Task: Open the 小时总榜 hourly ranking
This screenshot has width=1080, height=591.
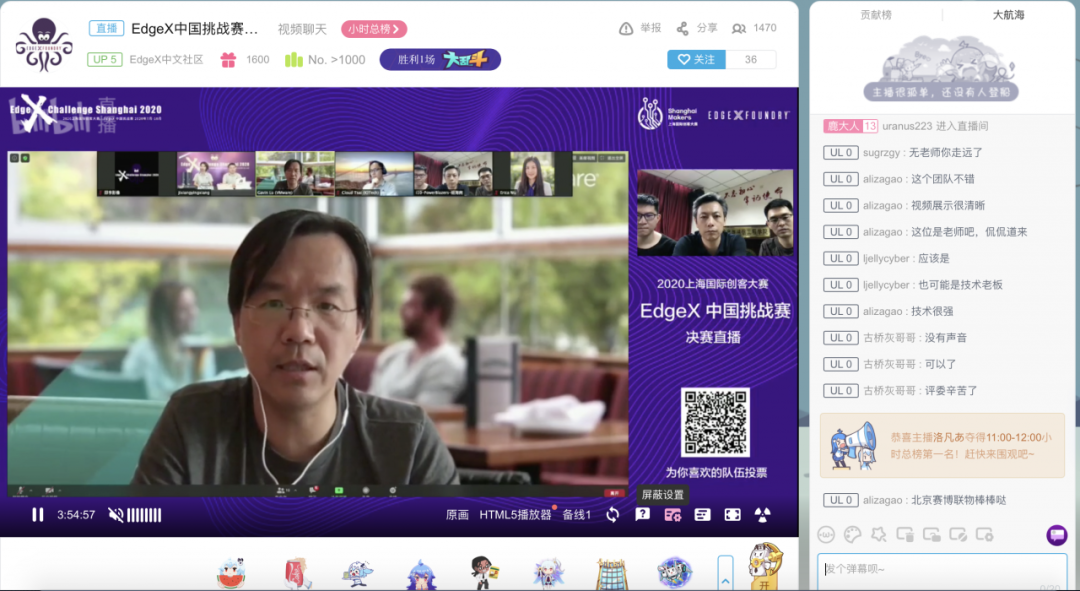Action: (x=374, y=29)
